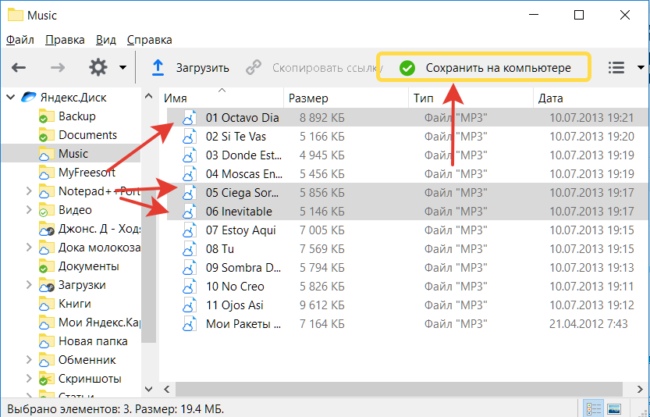Image resolution: width=650 pixels, height=417 pixels.
Task: Click Сохранить на компьютере button
Action: tap(484, 68)
